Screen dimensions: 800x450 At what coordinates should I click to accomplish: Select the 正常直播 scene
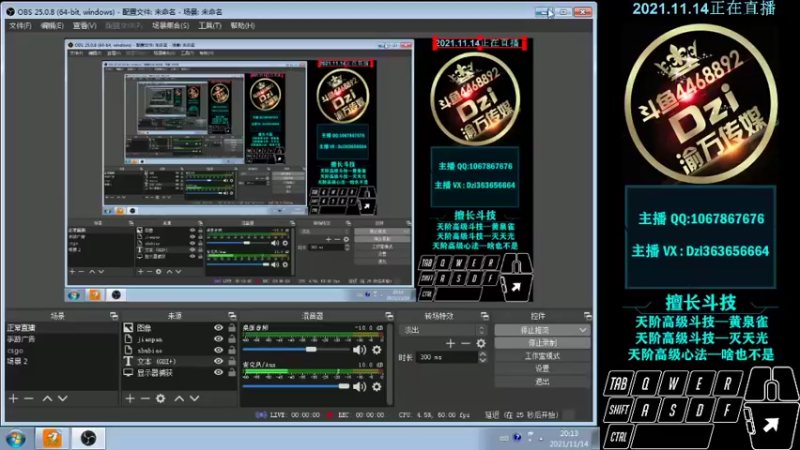[x=62, y=328]
